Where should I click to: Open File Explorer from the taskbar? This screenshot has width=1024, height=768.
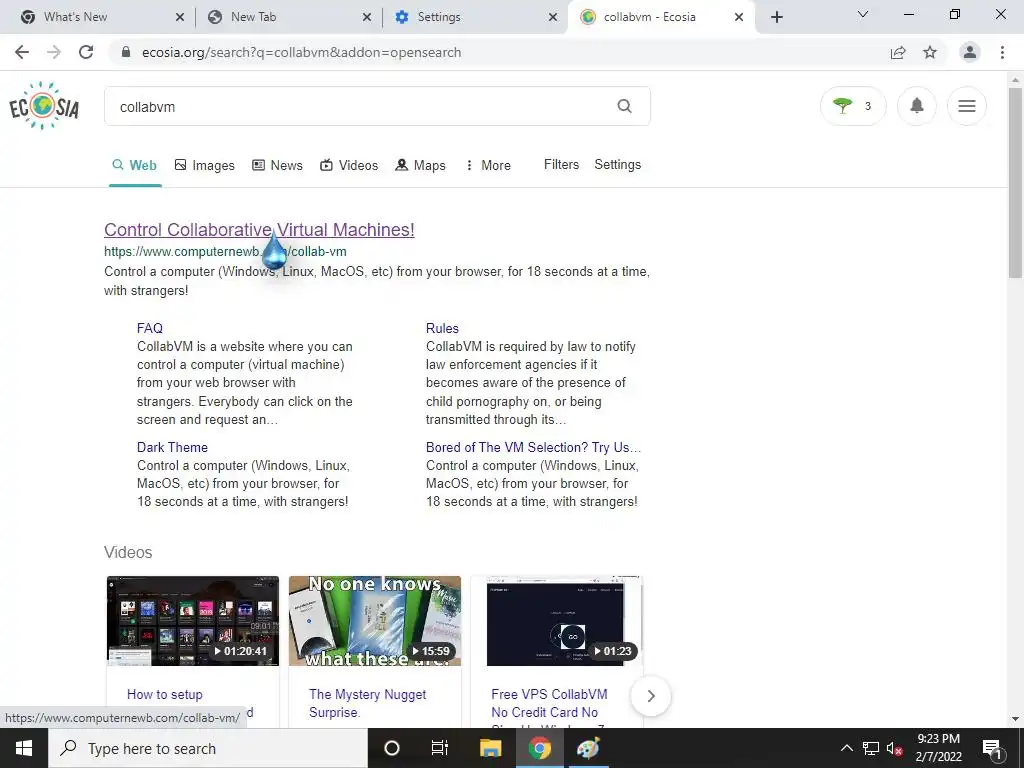click(x=490, y=748)
